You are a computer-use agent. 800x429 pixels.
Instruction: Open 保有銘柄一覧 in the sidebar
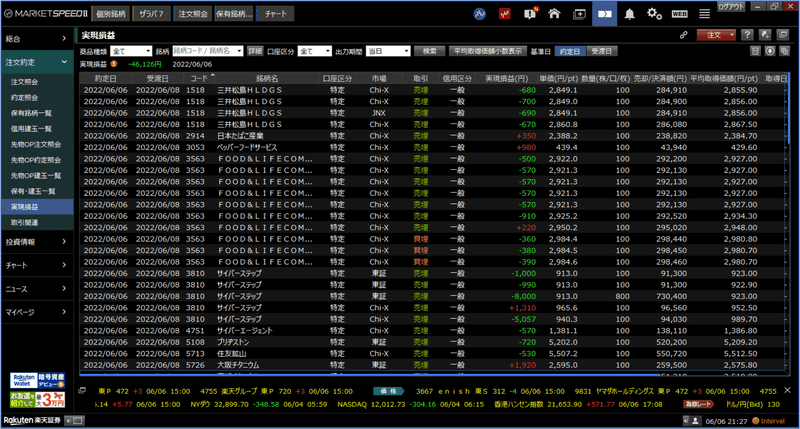31,113
